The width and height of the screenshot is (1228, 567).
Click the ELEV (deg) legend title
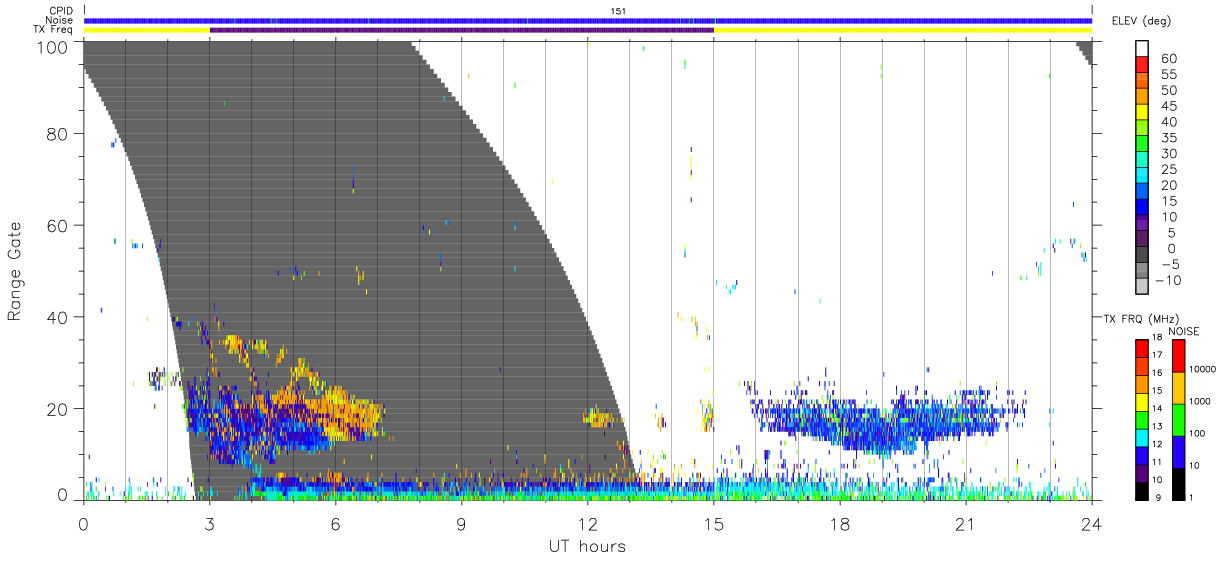tap(1141, 20)
